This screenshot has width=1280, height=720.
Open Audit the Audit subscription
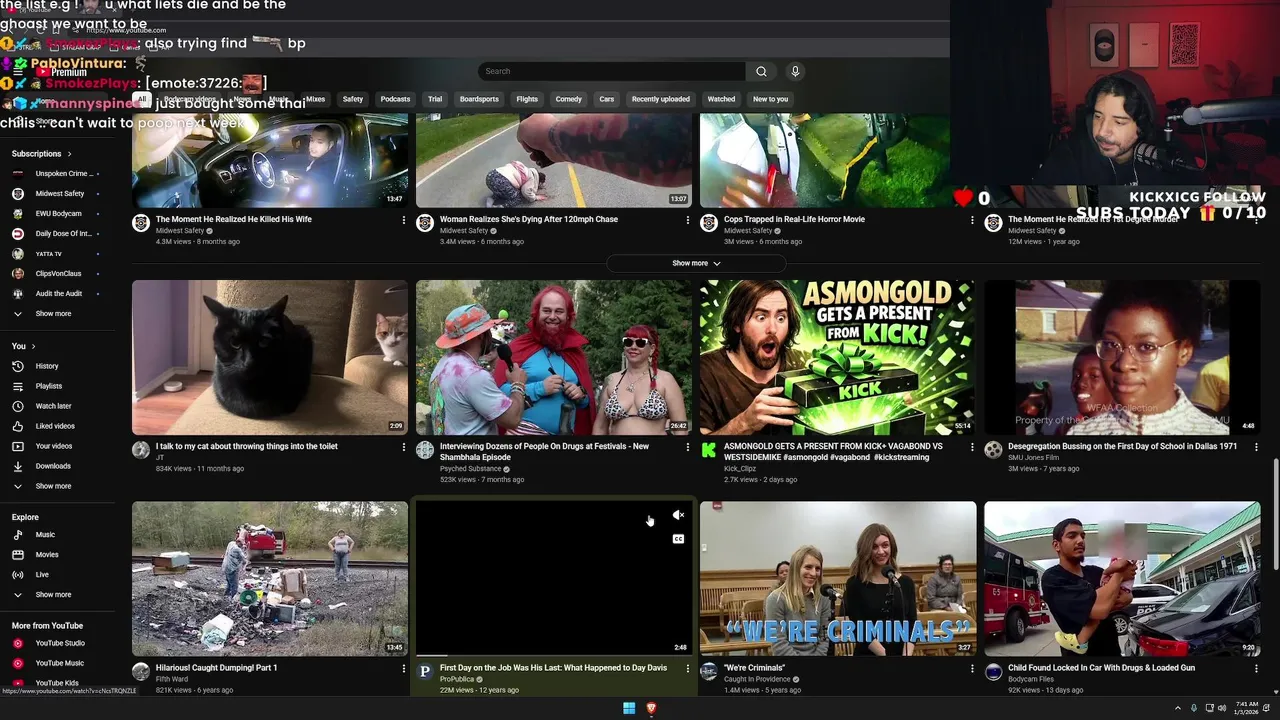coord(58,294)
